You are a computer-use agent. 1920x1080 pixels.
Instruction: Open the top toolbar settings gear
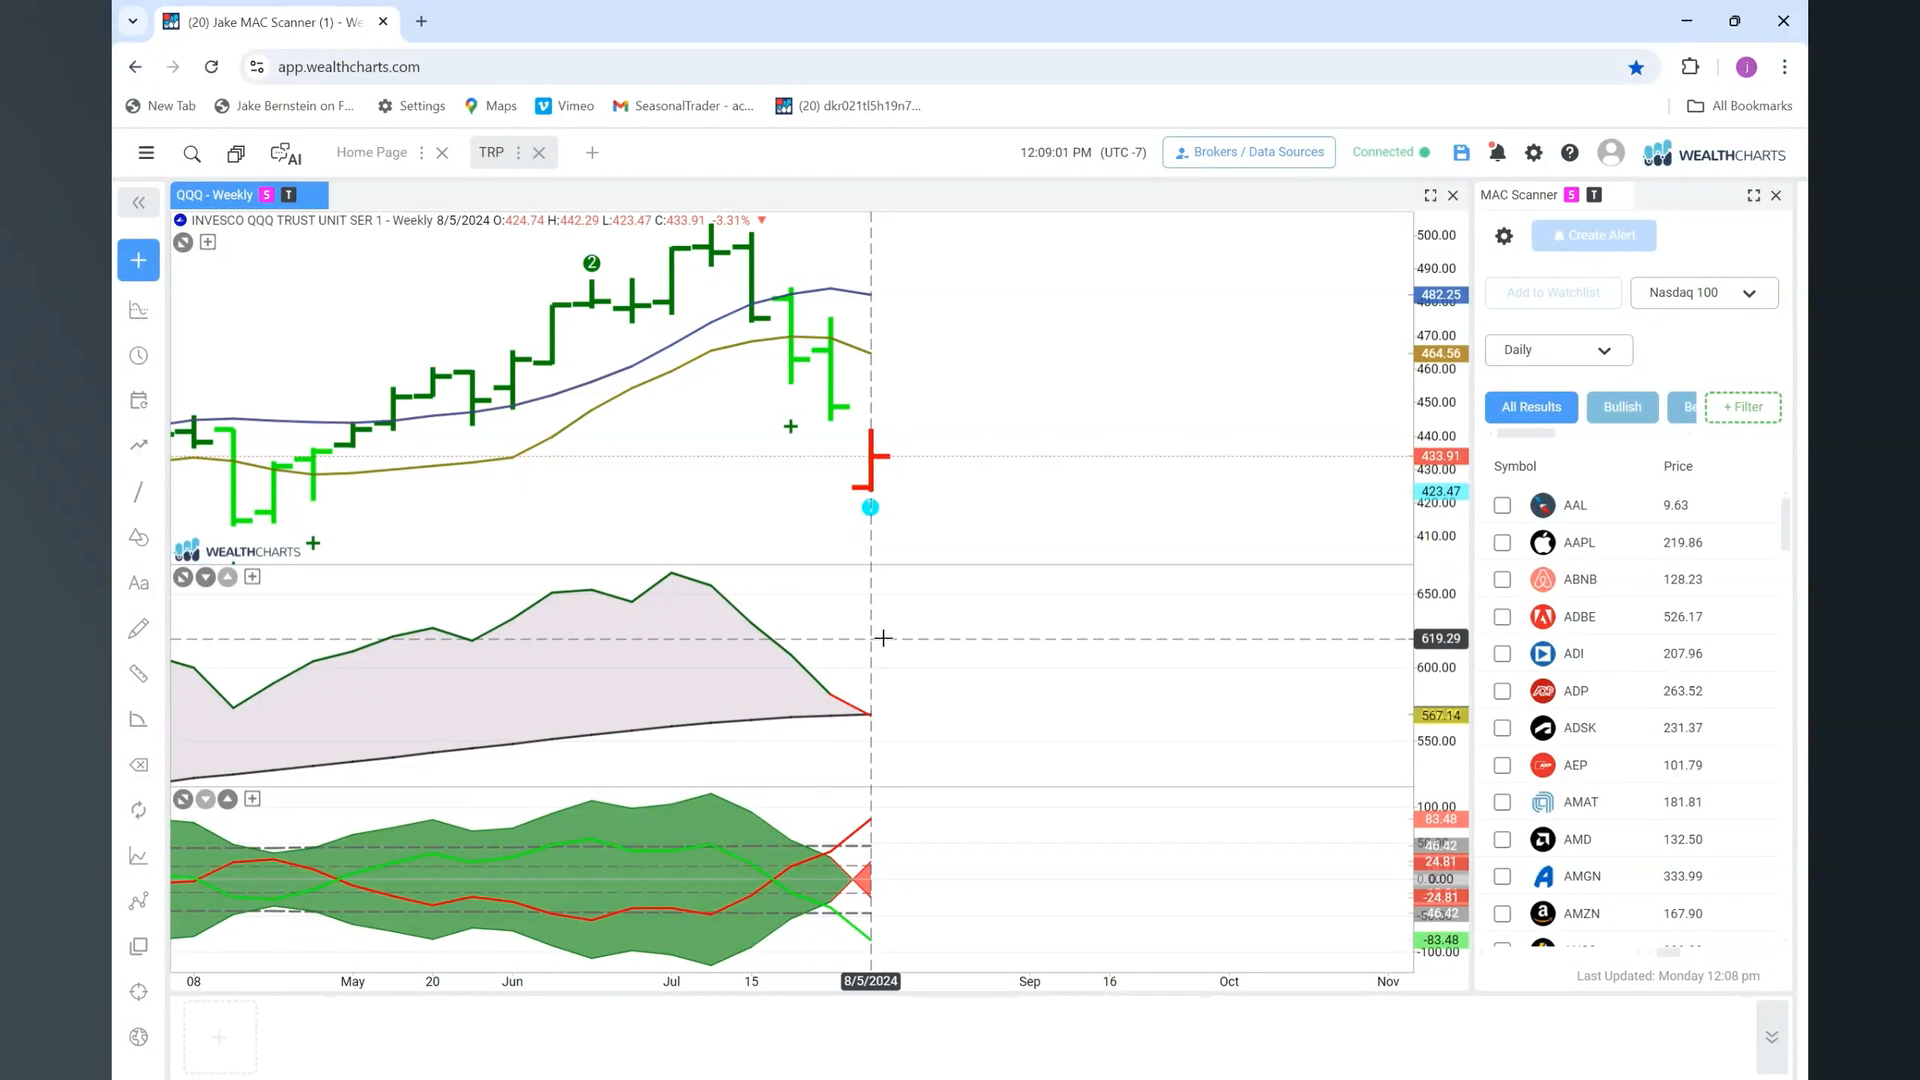pyautogui.click(x=1533, y=153)
